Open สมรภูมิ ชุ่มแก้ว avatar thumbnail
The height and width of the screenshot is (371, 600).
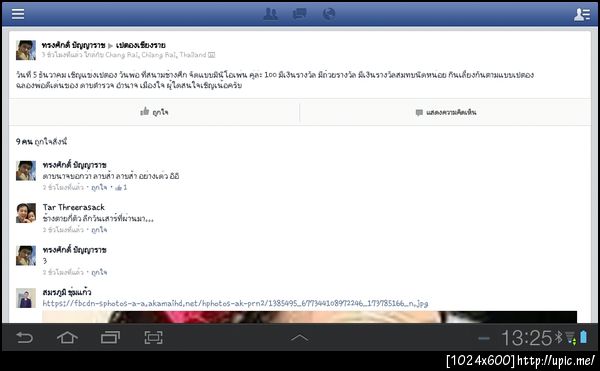pyautogui.click(x=26, y=298)
